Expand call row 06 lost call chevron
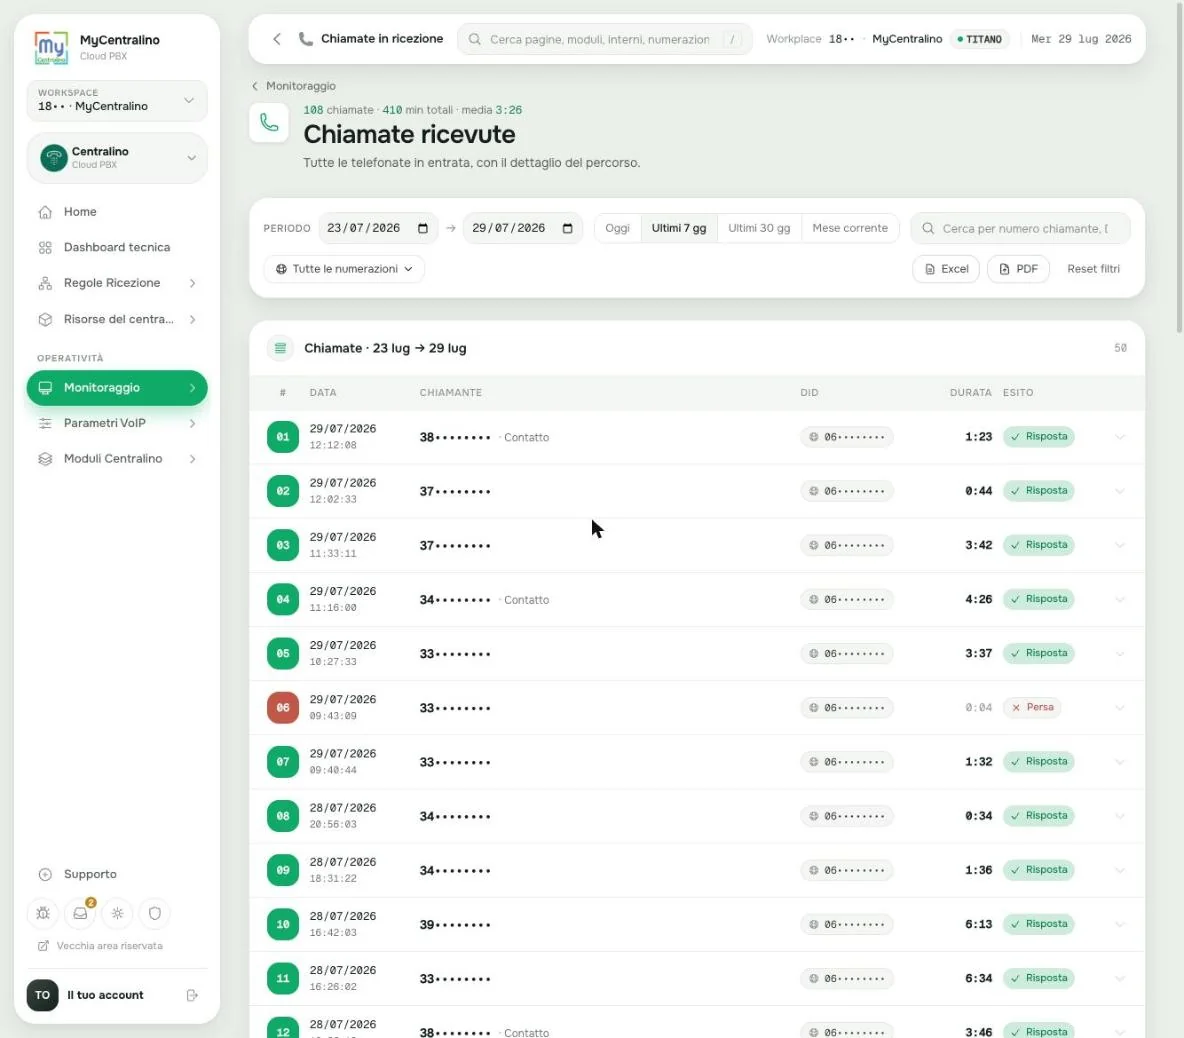Viewport: 1184px width, 1038px height. pyautogui.click(x=1120, y=708)
